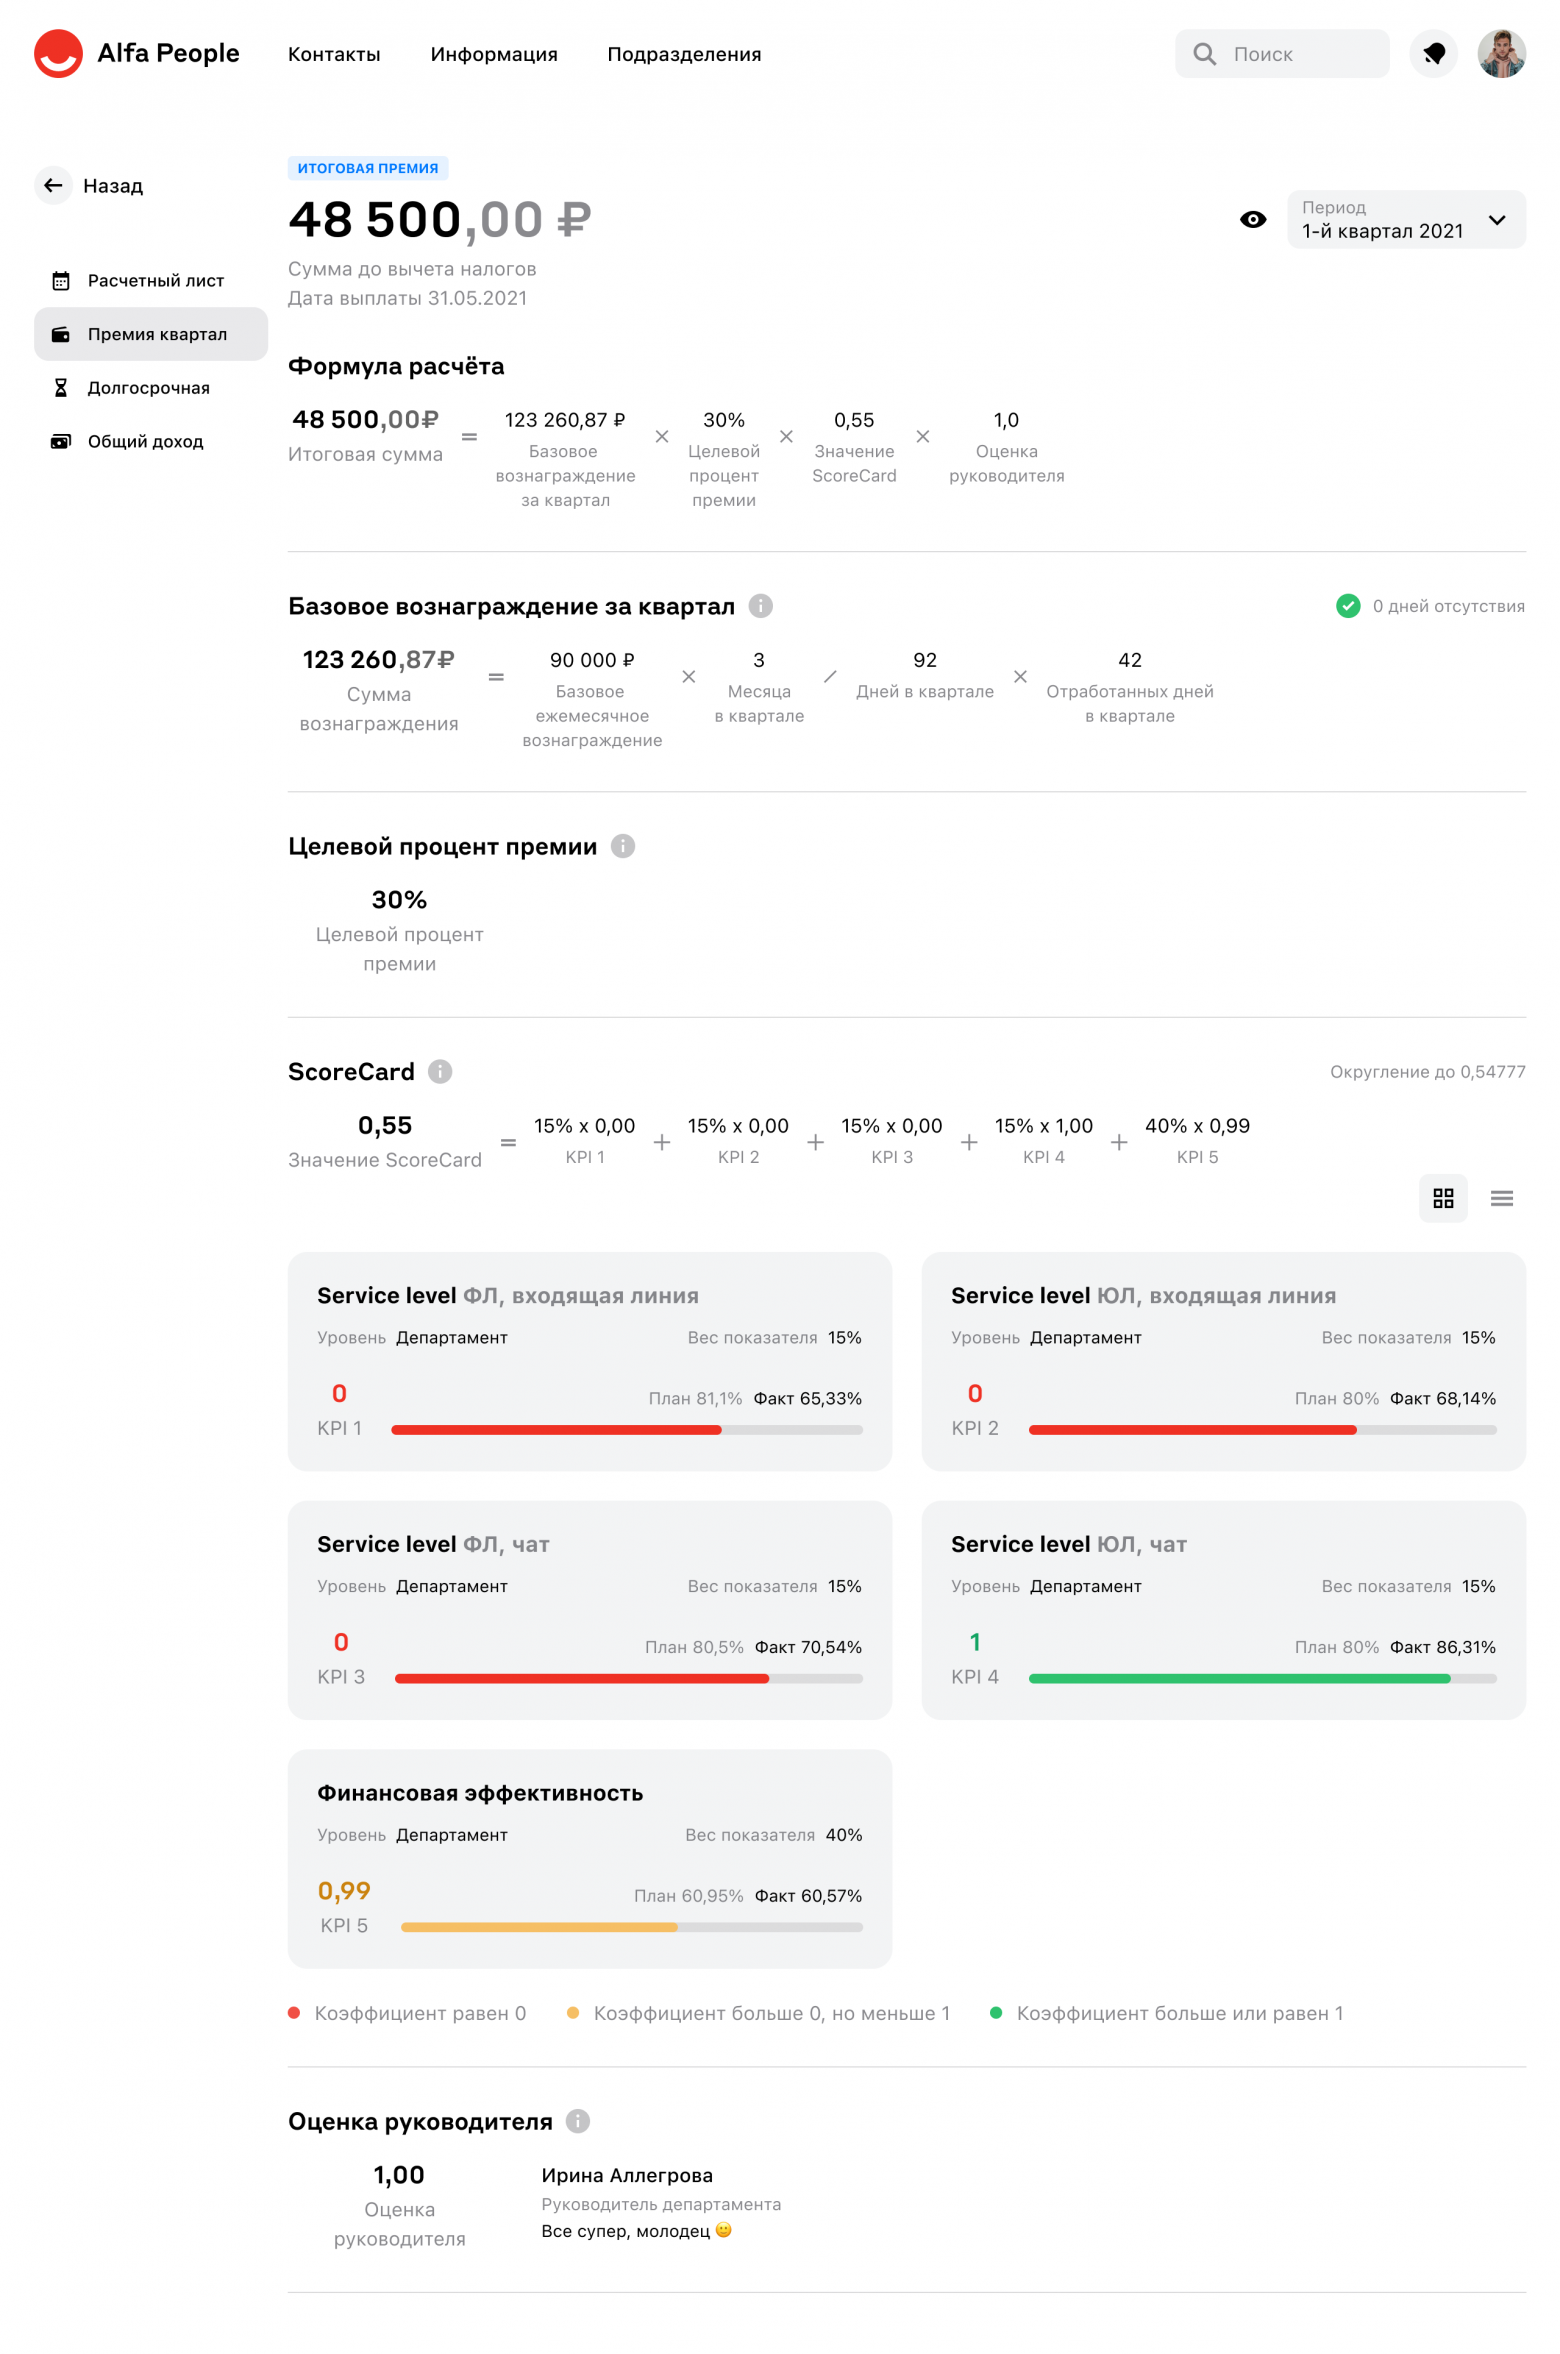Click the KPI 2 red progress bar
This screenshot has height=2354, width=1560.
1262,1430
